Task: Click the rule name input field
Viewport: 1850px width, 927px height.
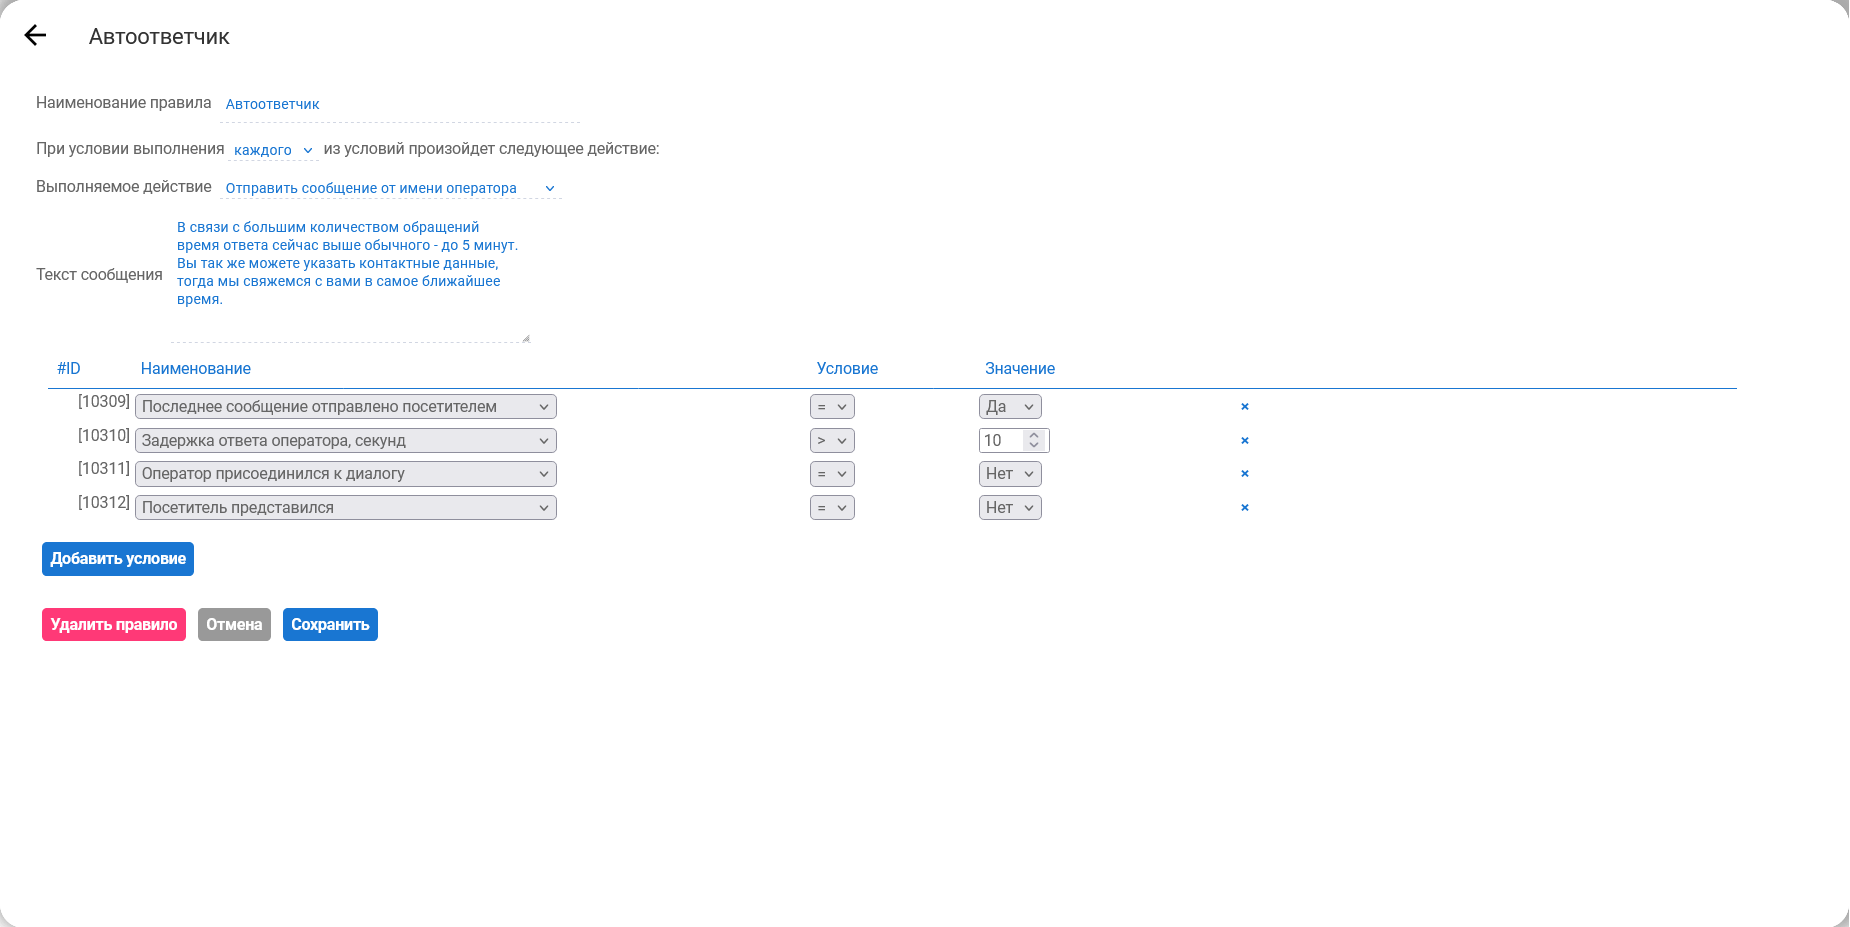Action: pyautogui.click(x=400, y=104)
